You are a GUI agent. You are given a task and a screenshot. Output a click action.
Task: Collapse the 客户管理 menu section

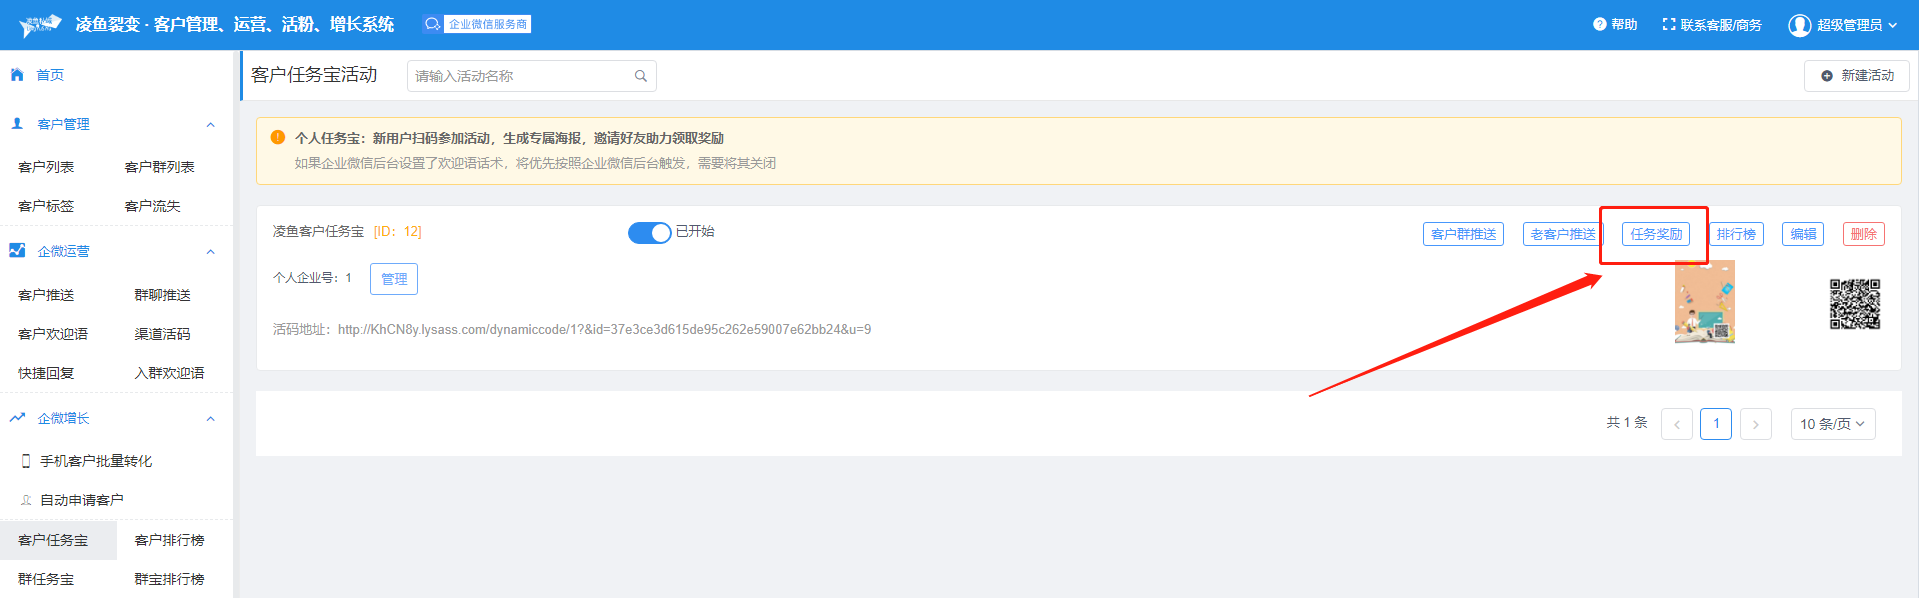pyautogui.click(x=210, y=125)
